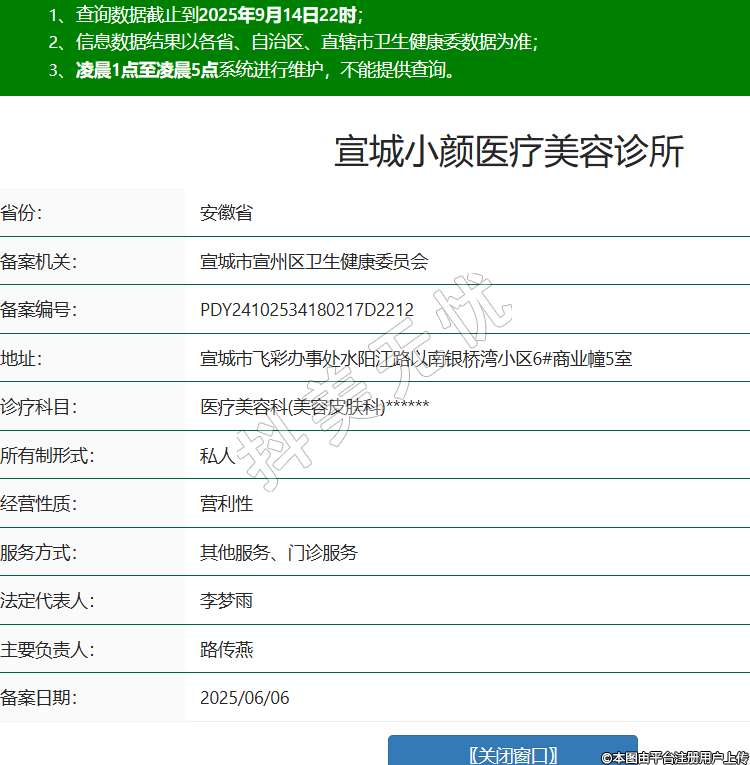Click the bold date 2025年9月14日22时 in notice
This screenshot has height=765, width=750.
tap(277, 15)
